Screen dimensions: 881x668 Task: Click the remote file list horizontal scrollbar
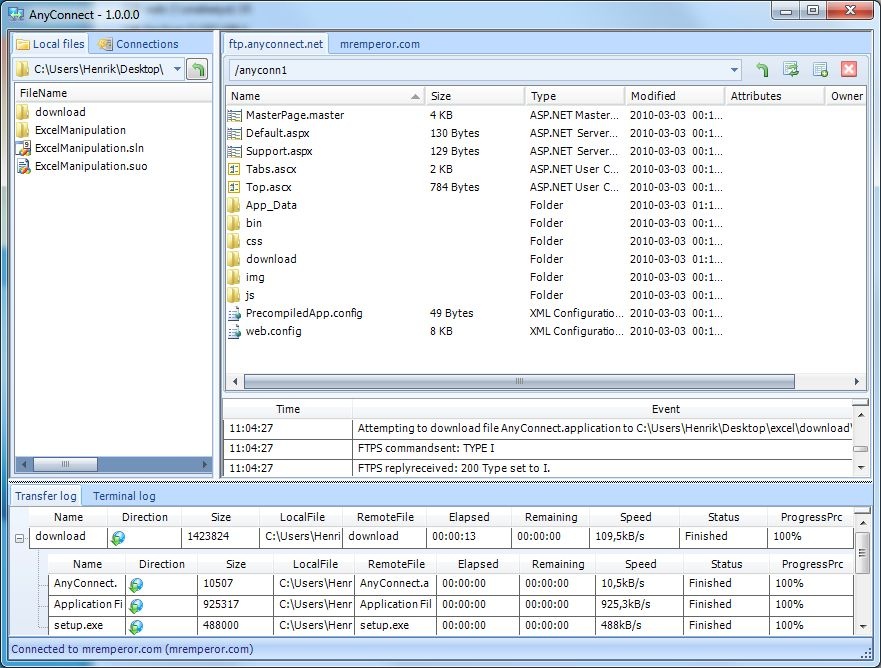pos(519,382)
